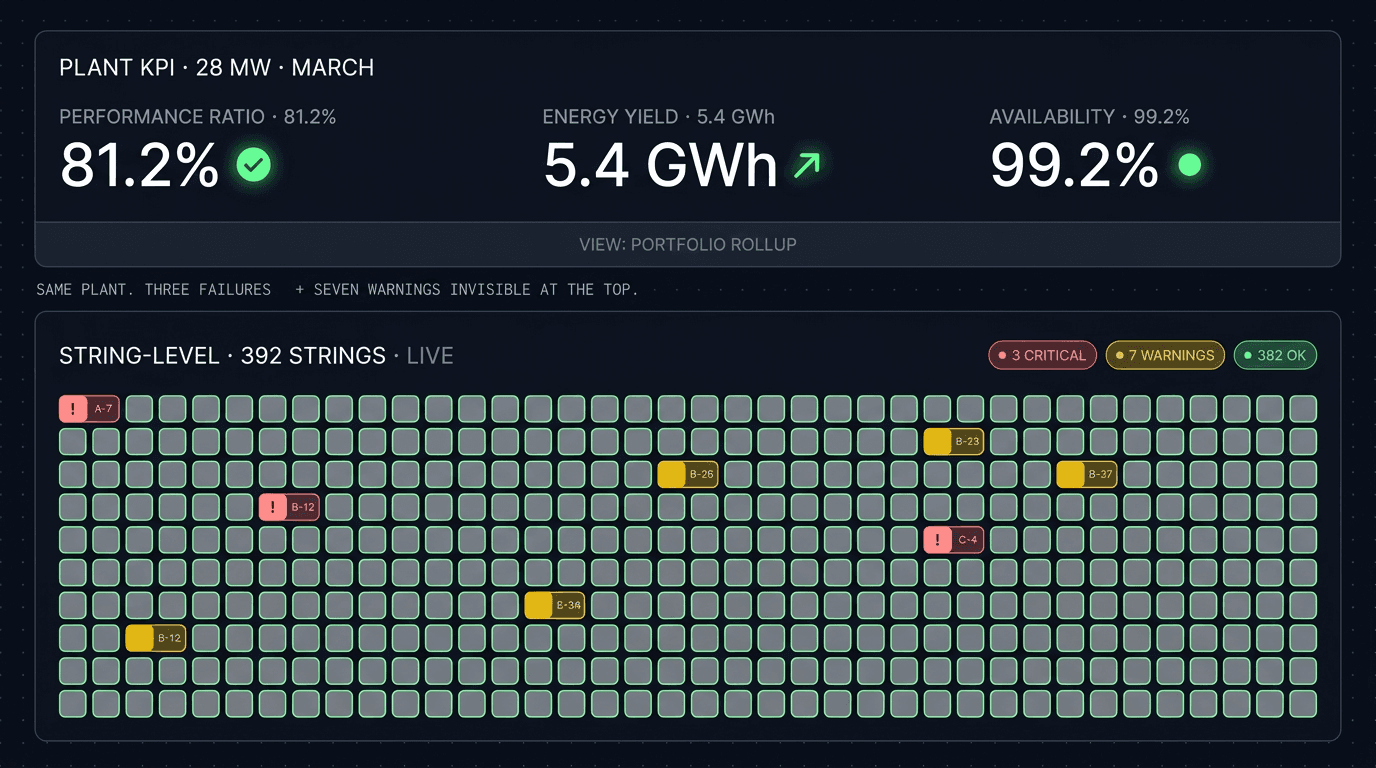The image size is (1376, 768).
Task: Filter by the 382 OK badge
Action: [x=1275, y=355]
